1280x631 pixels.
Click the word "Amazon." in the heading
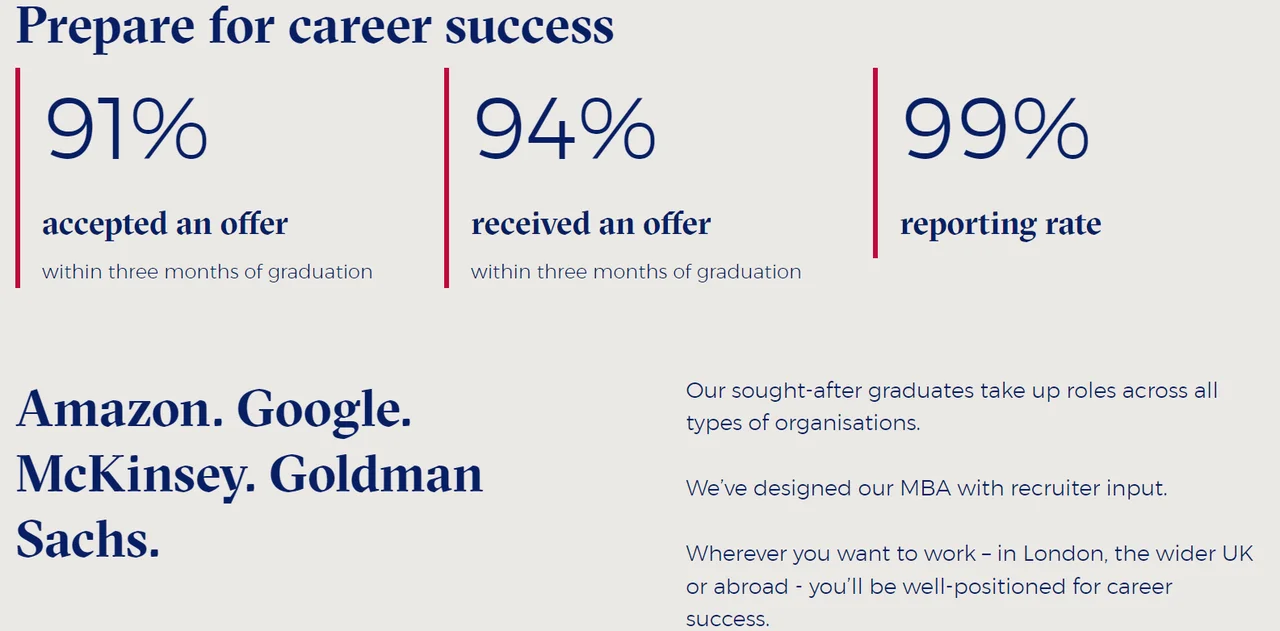coord(120,409)
